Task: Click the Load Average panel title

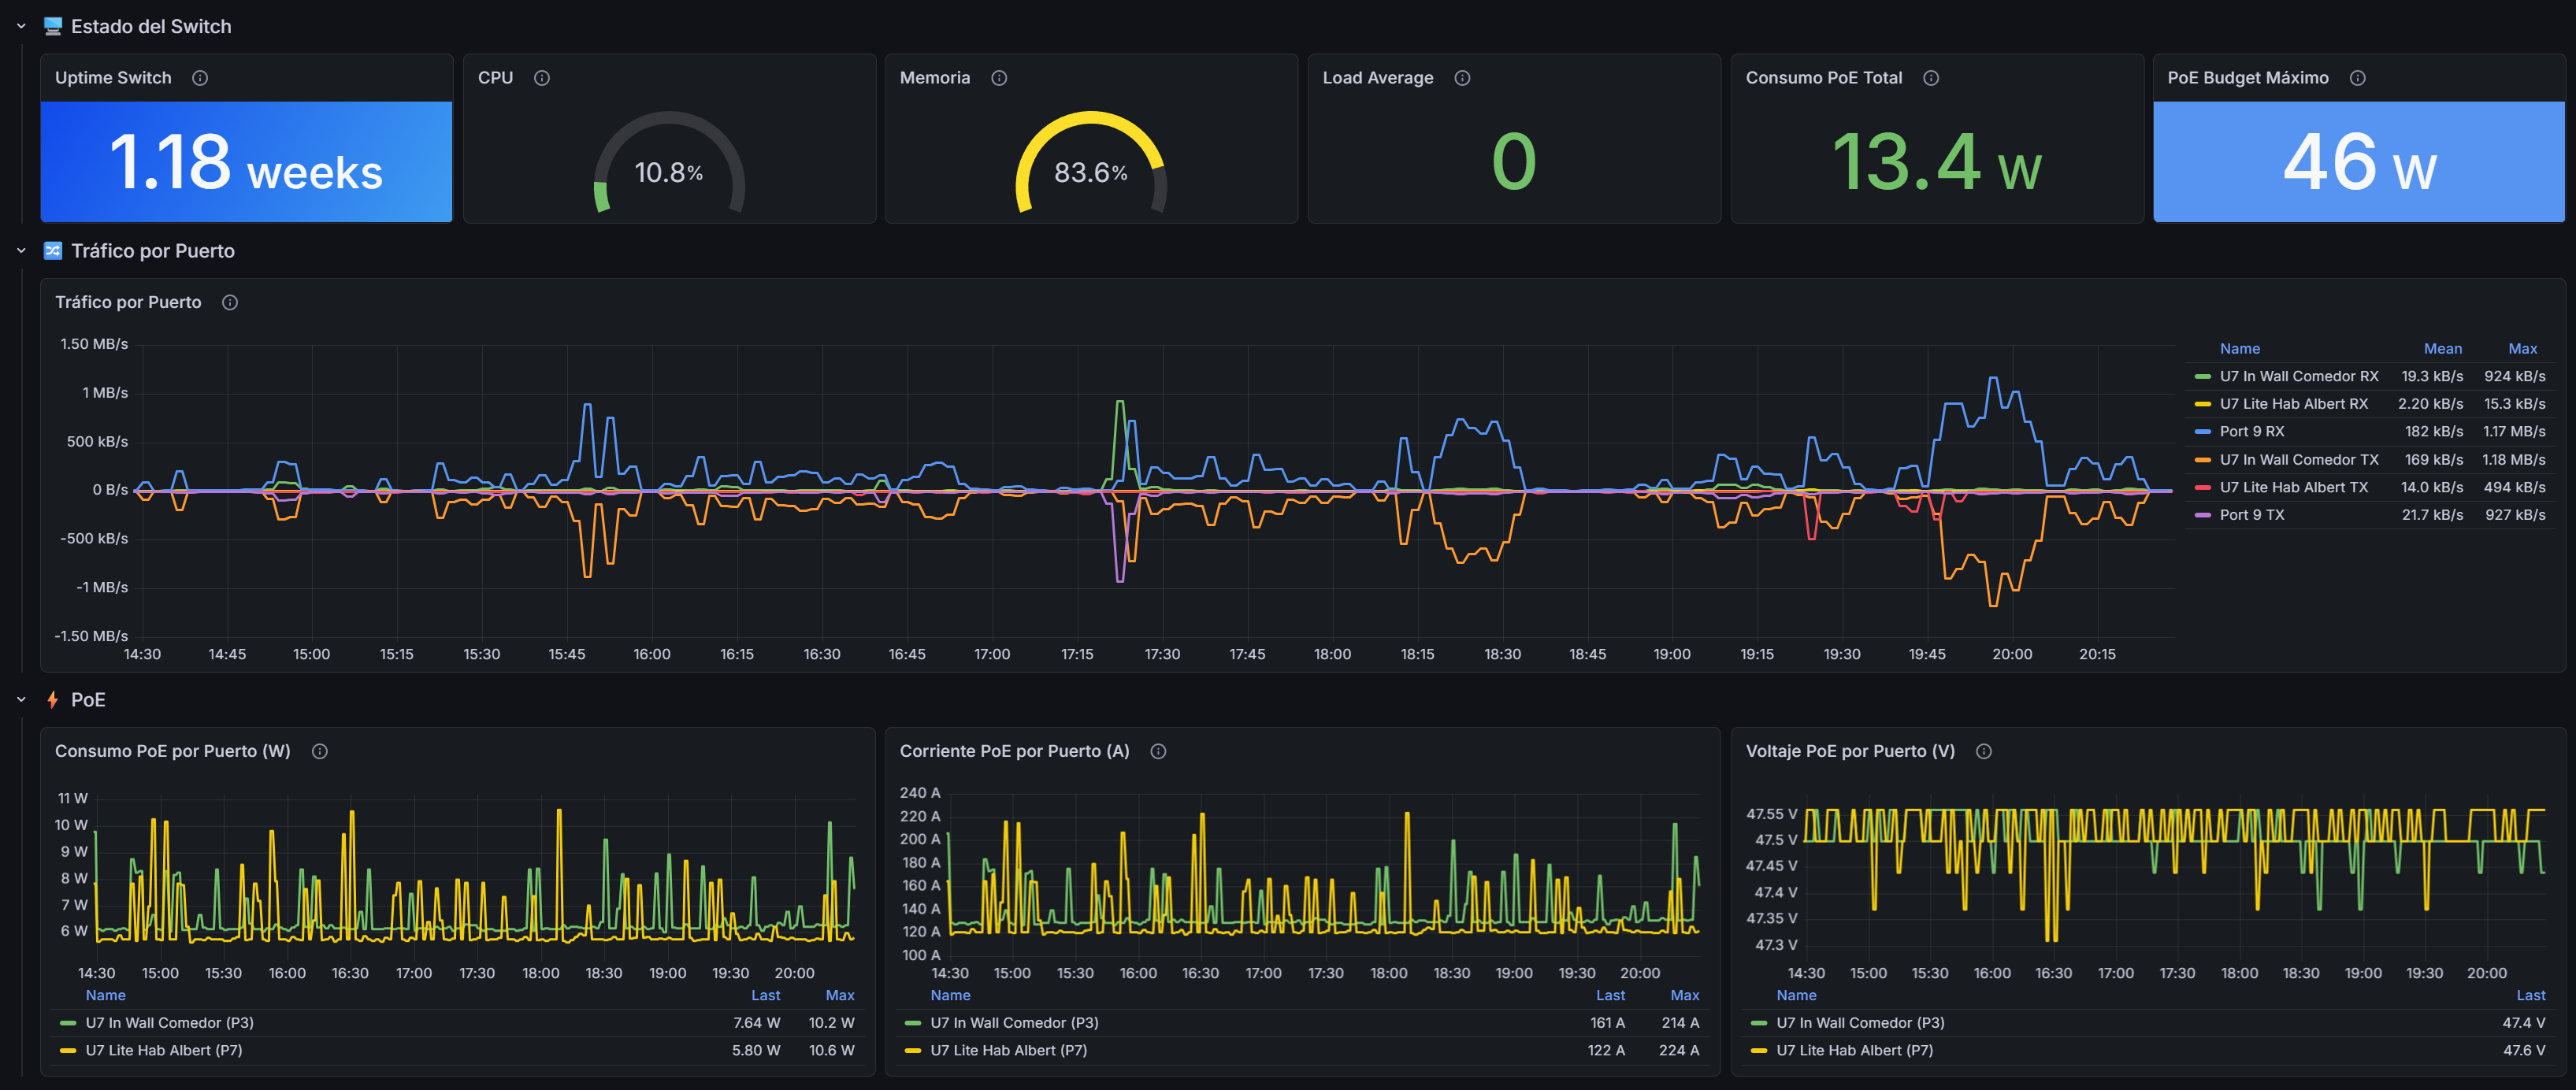Action: click(x=1378, y=78)
